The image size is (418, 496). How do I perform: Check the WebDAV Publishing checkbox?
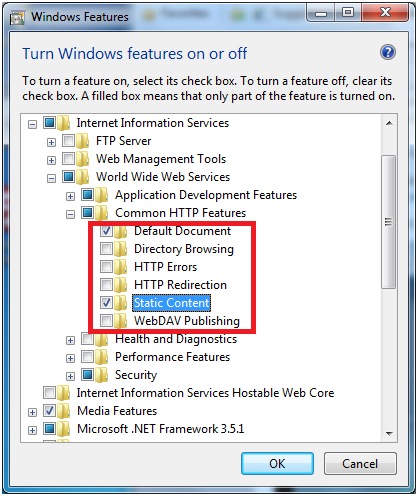[x=107, y=321]
